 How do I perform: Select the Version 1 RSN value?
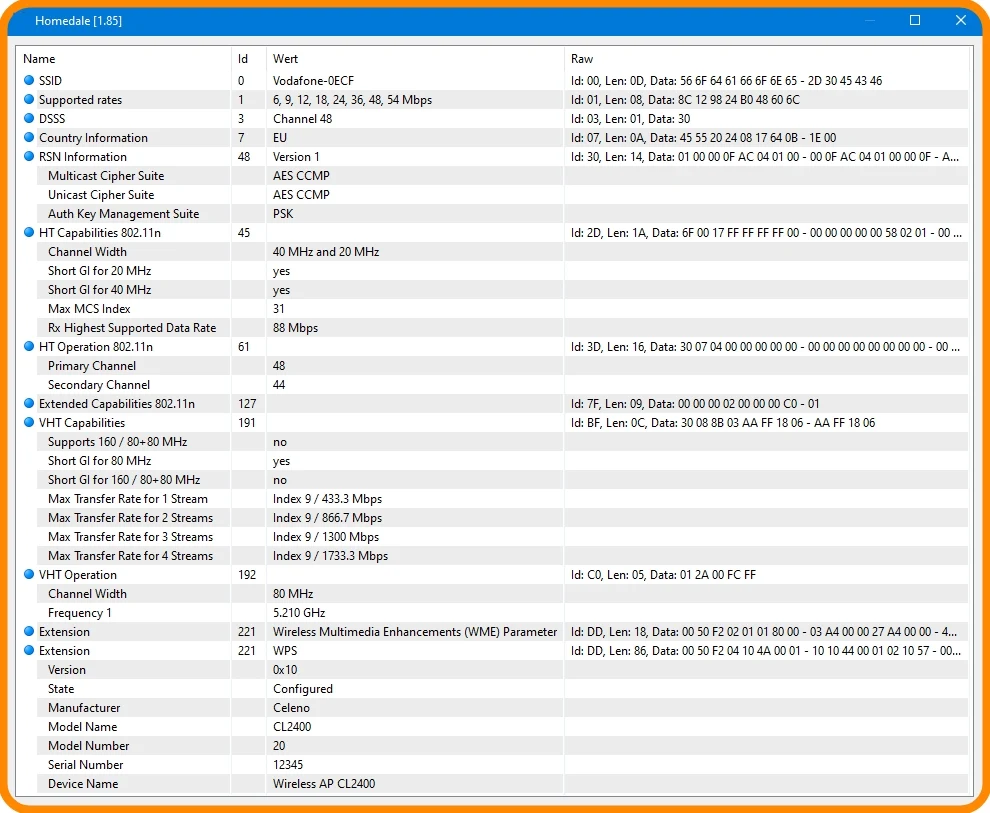296,157
